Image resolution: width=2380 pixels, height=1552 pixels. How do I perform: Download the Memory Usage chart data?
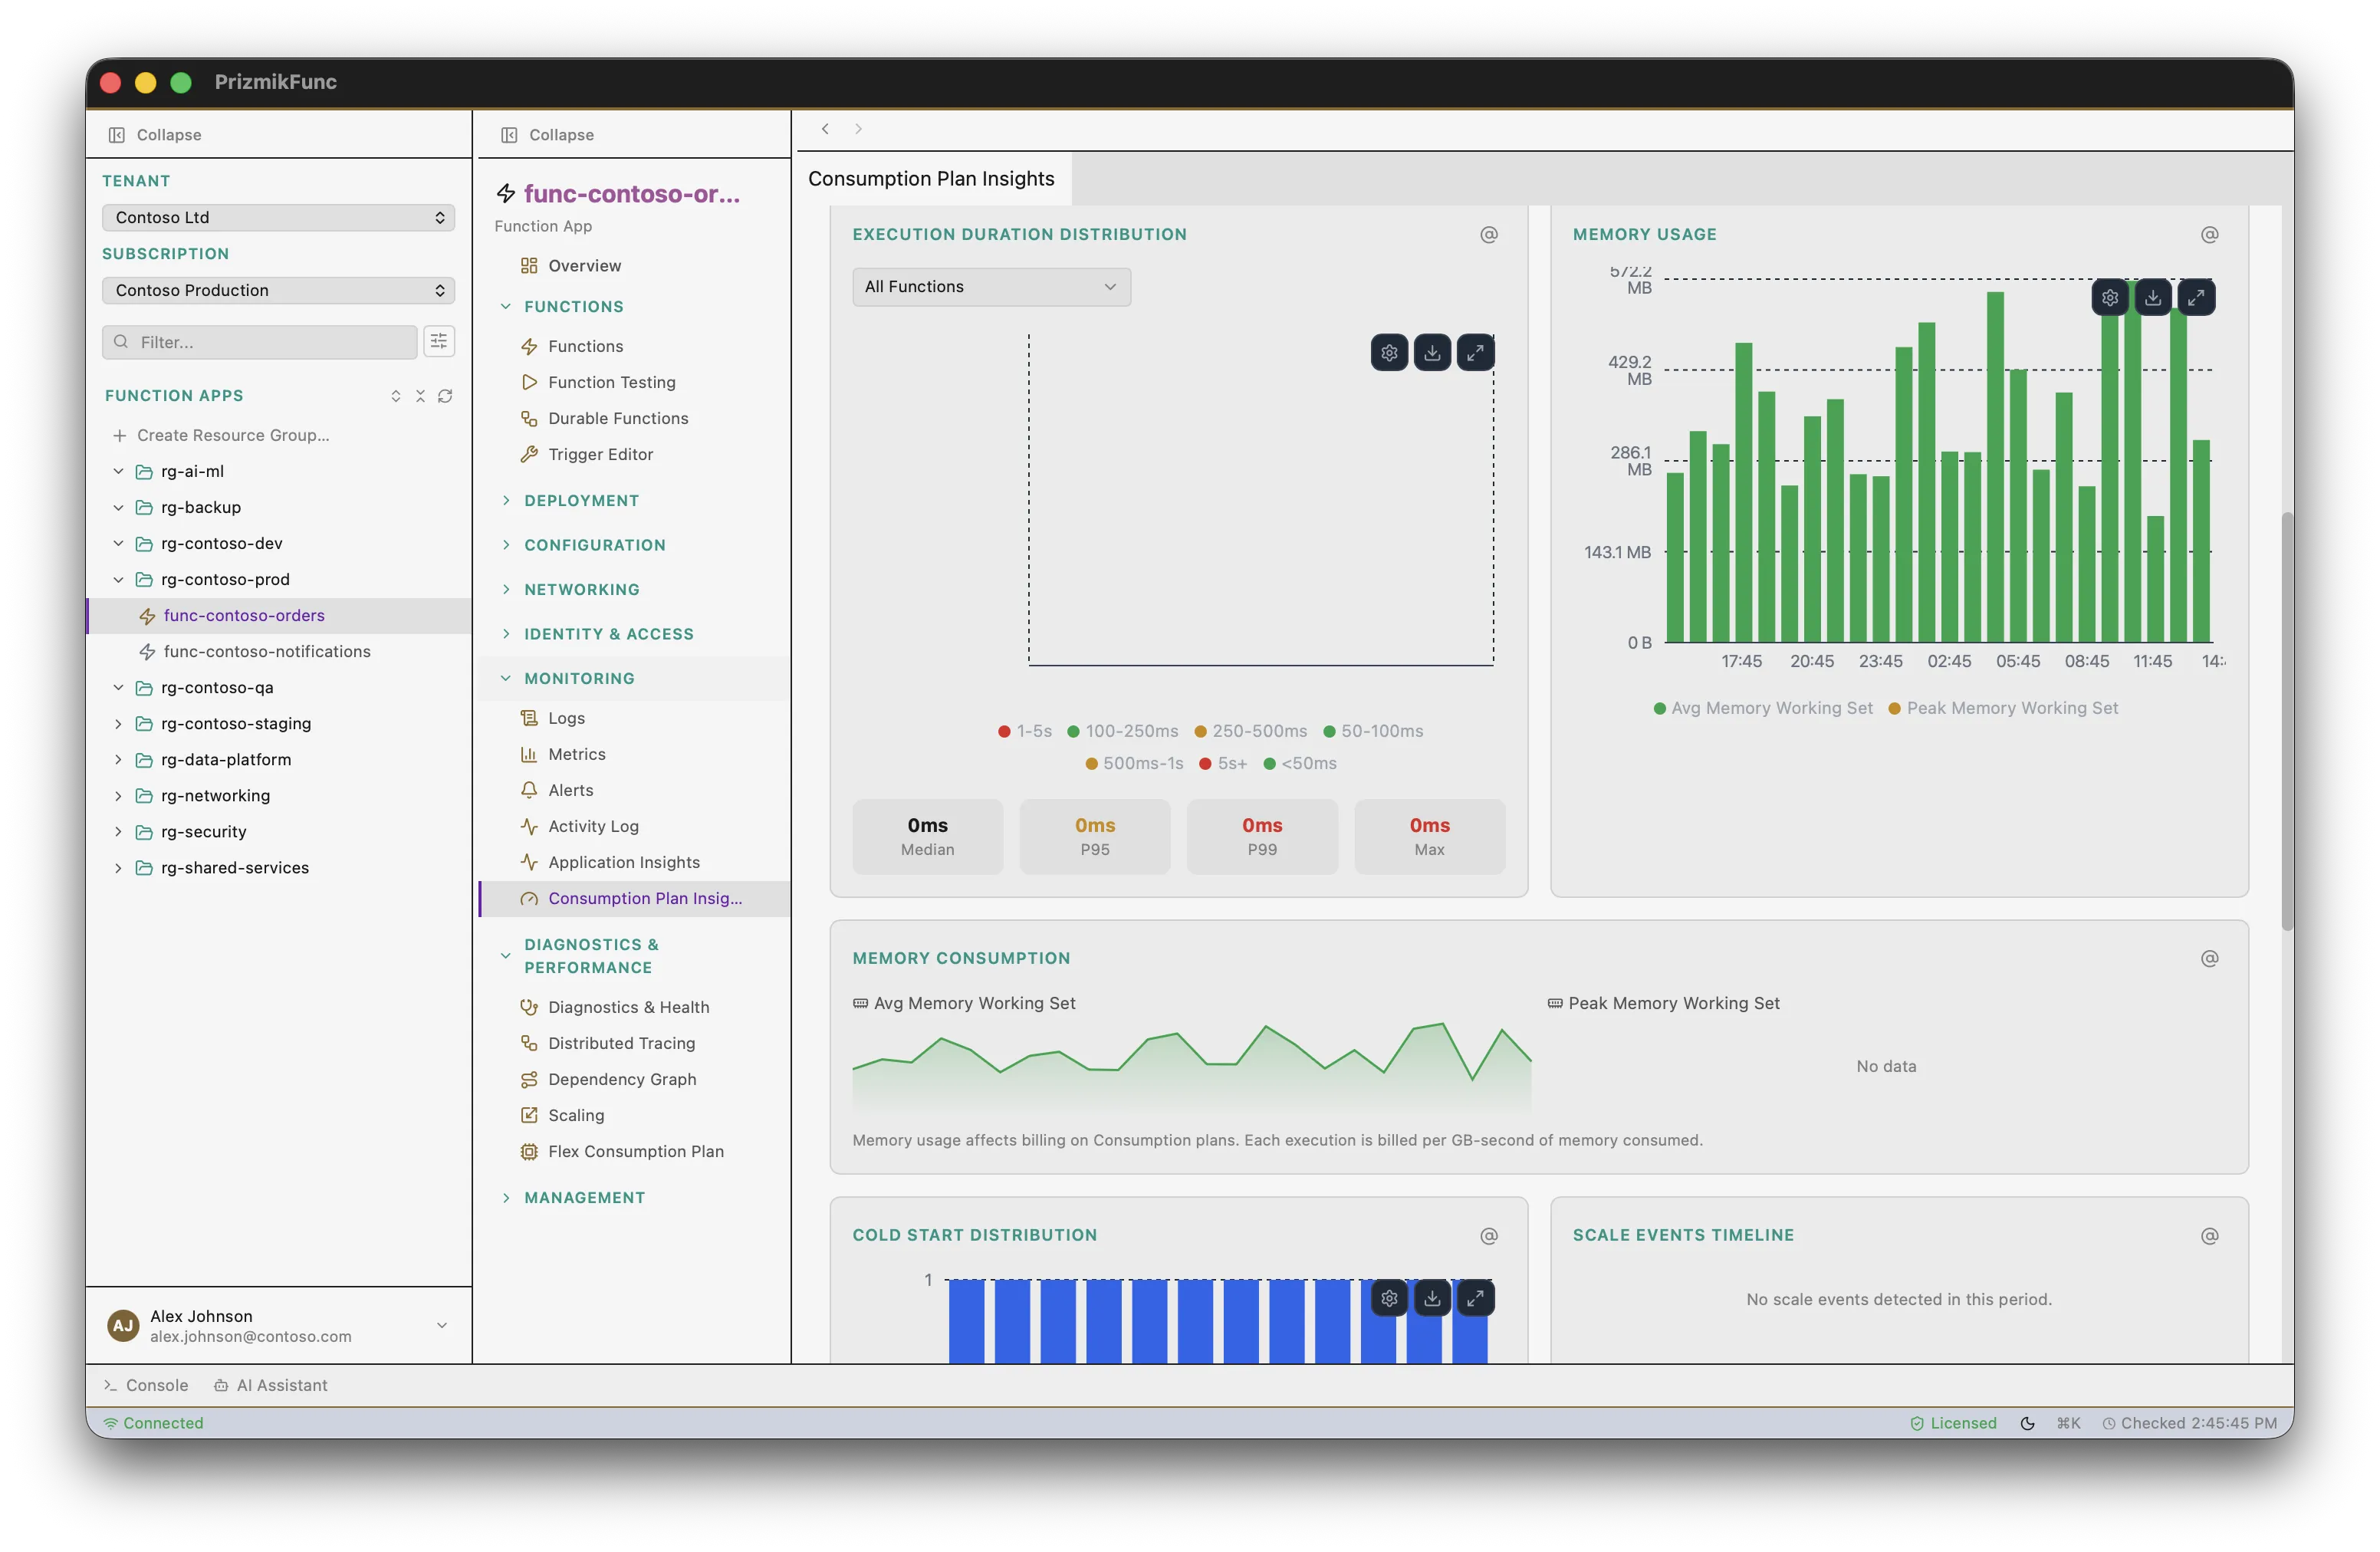click(x=2153, y=297)
